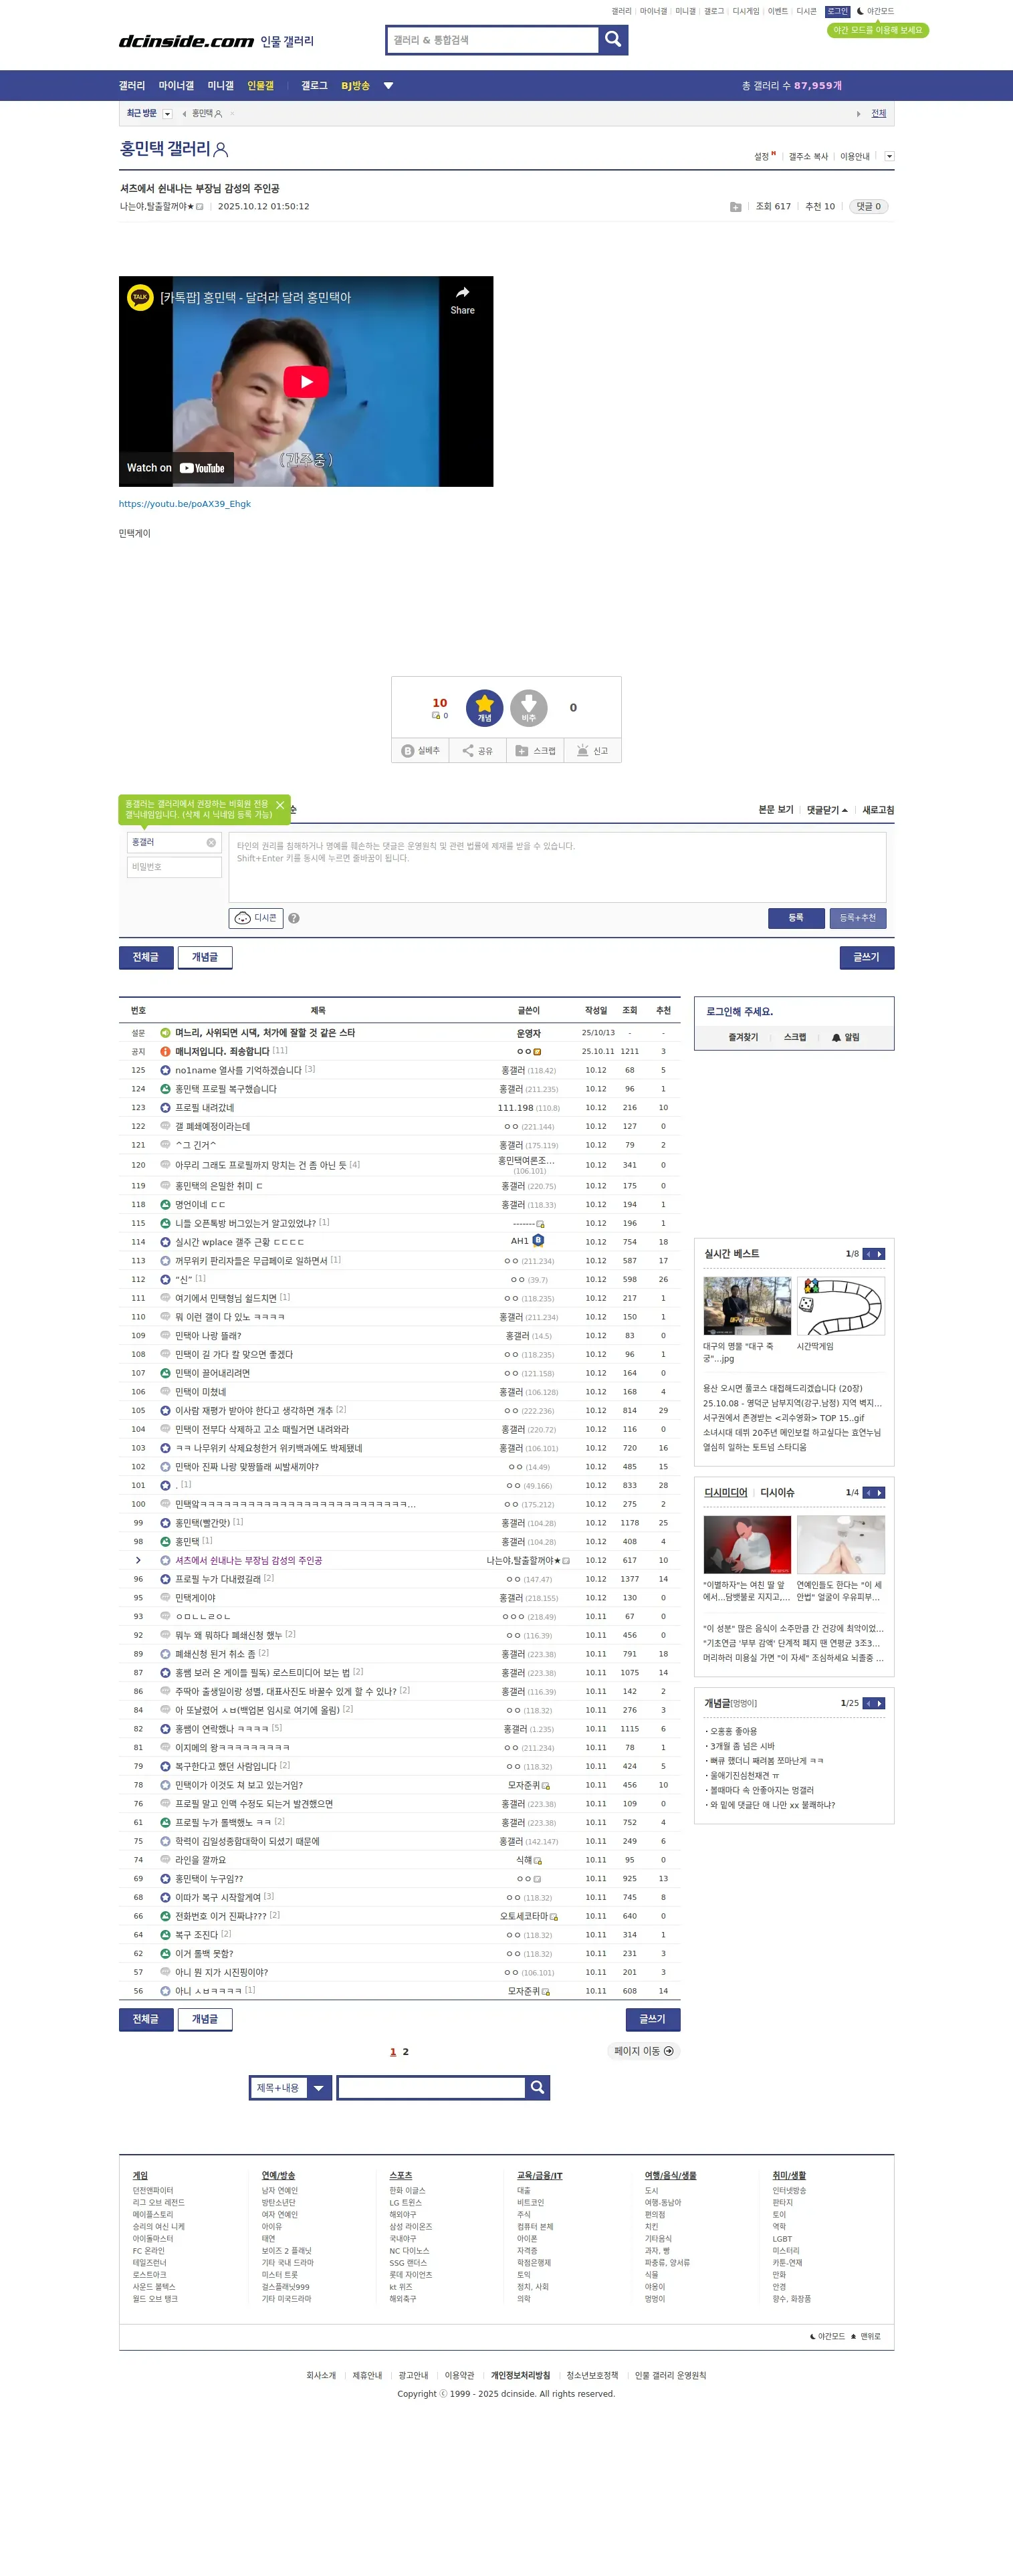Click the header search magnifier icon

(613, 40)
